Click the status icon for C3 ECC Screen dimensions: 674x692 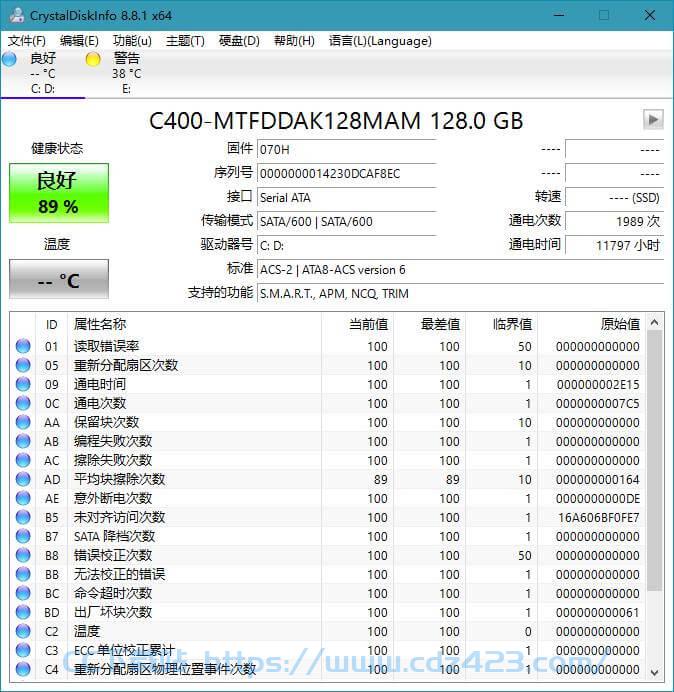(23, 650)
